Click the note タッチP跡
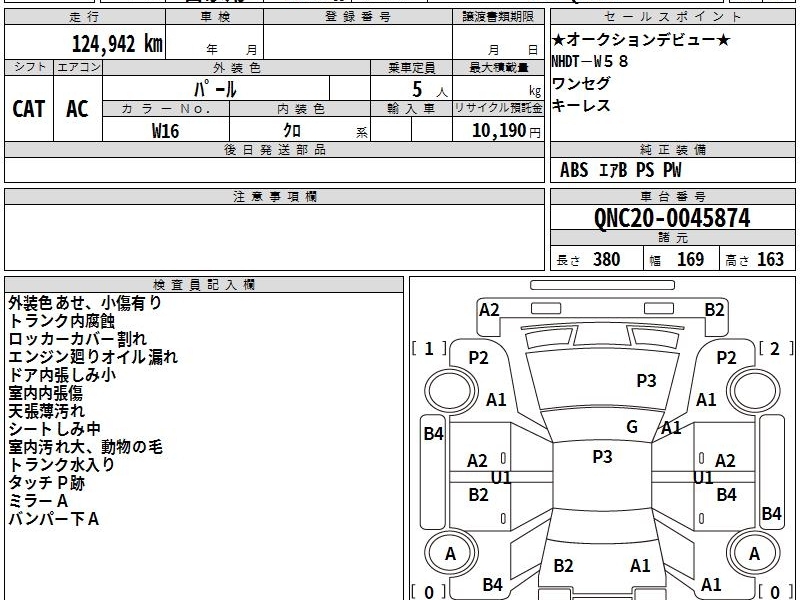This screenshot has width=800, height=600. 46,483
